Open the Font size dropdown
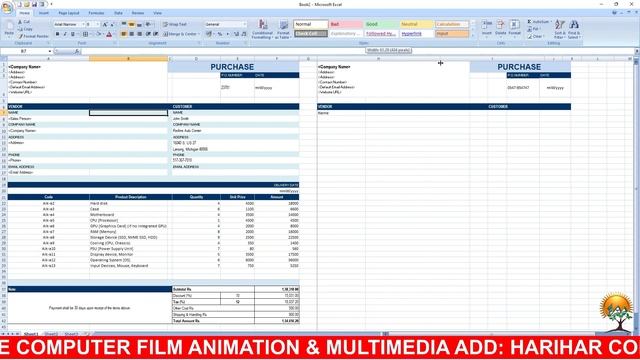This screenshot has height=360, width=640. tap(98, 24)
